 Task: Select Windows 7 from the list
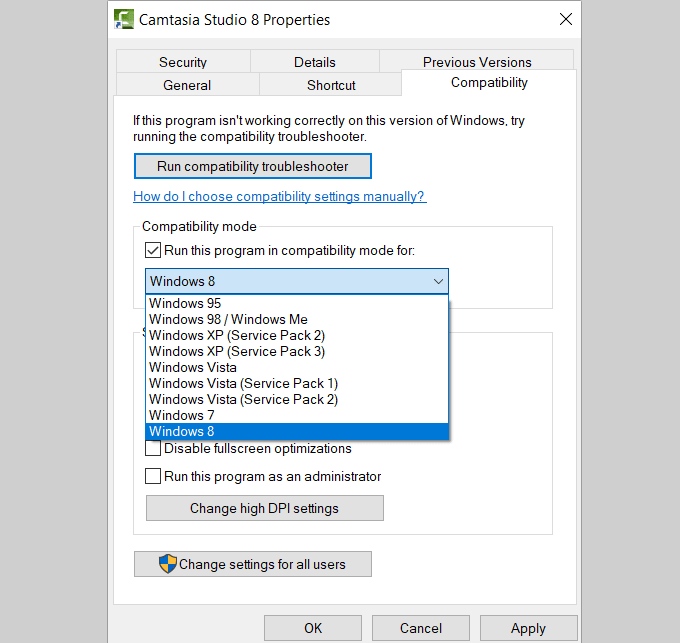click(x=297, y=415)
